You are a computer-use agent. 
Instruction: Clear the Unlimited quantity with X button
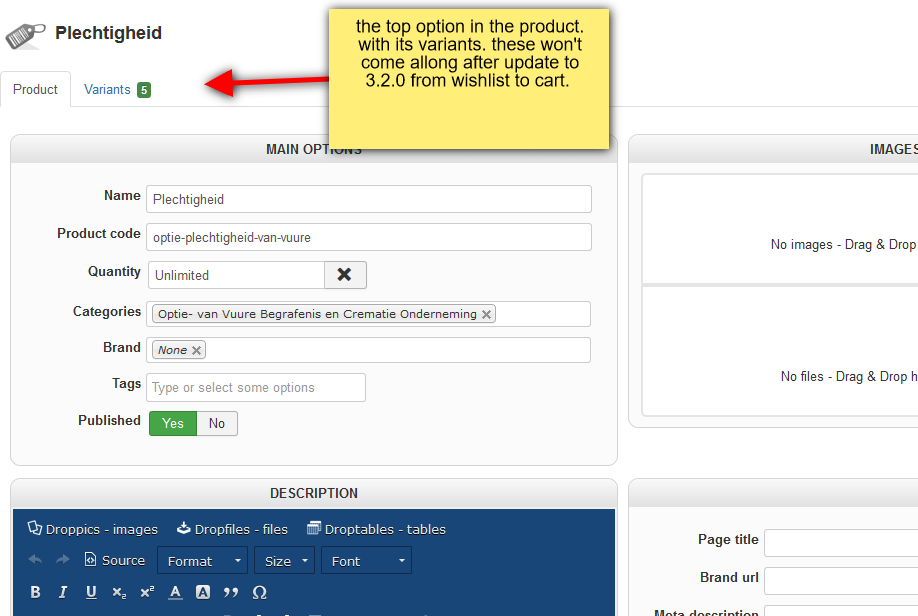[x=345, y=275]
